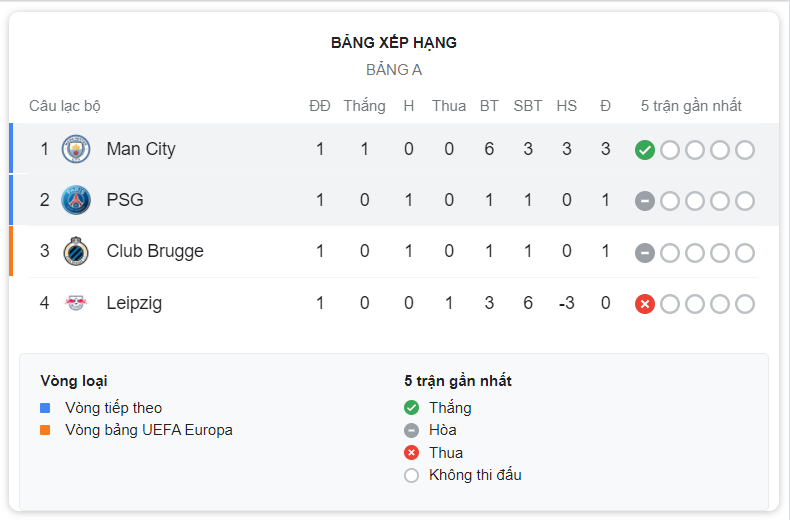Click the PSG club crest
The width and height of the screenshot is (790, 520).
pos(76,200)
